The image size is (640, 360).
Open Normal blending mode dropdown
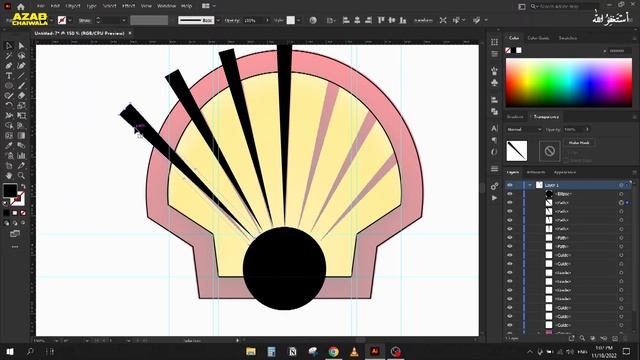point(524,129)
